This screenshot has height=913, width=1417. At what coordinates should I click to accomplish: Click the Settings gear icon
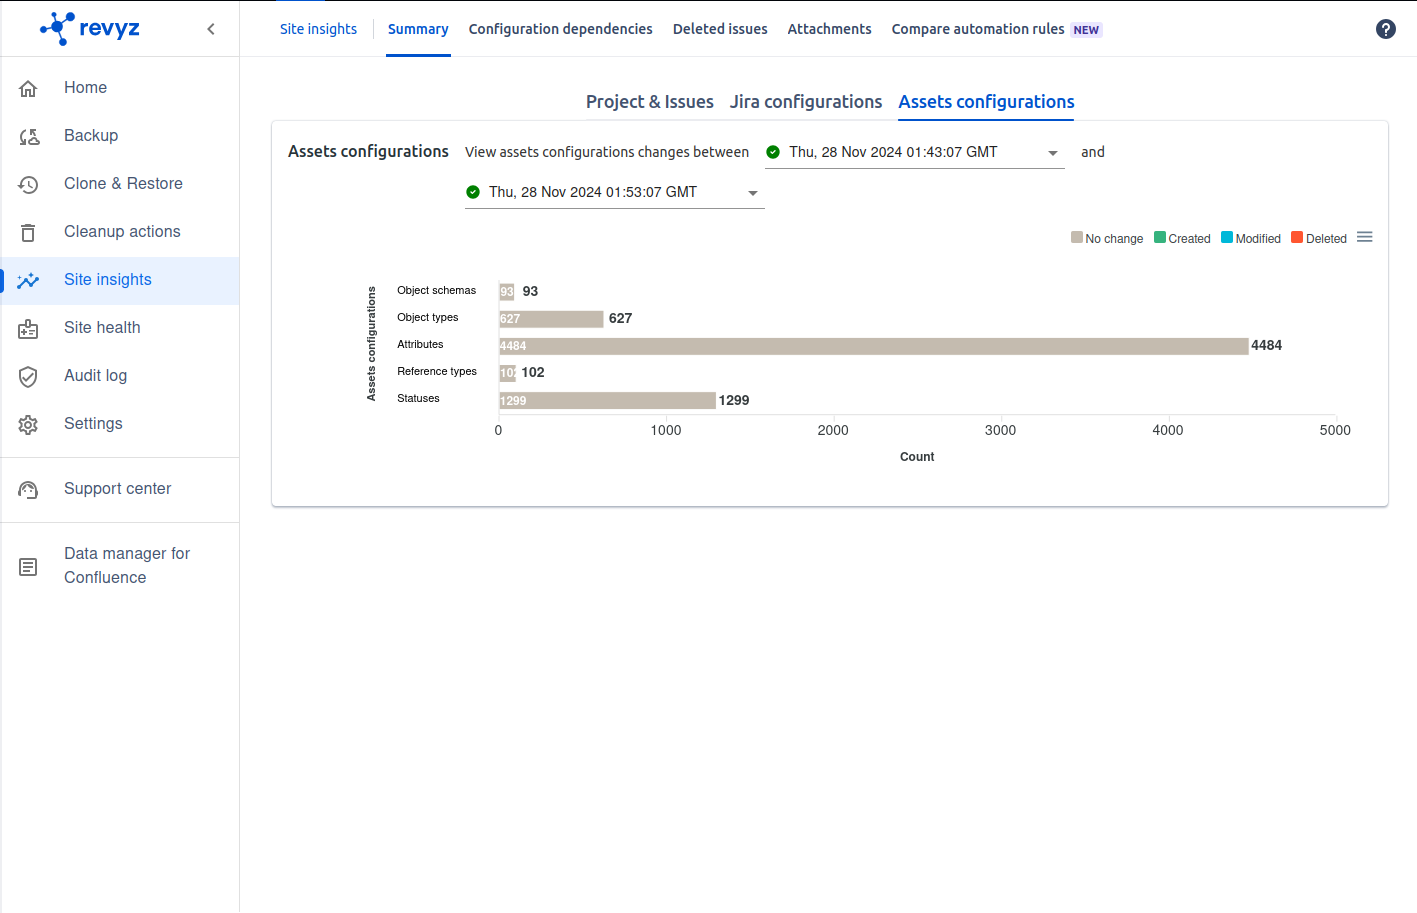(28, 424)
